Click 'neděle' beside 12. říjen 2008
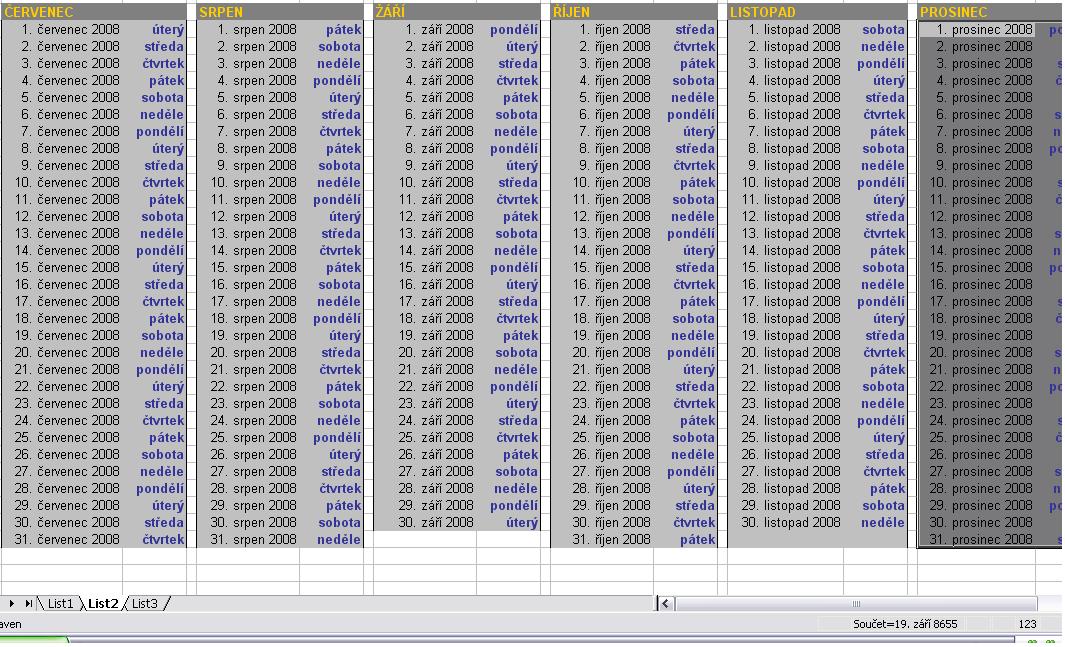The image size is (1065, 647). pyautogui.click(x=693, y=217)
